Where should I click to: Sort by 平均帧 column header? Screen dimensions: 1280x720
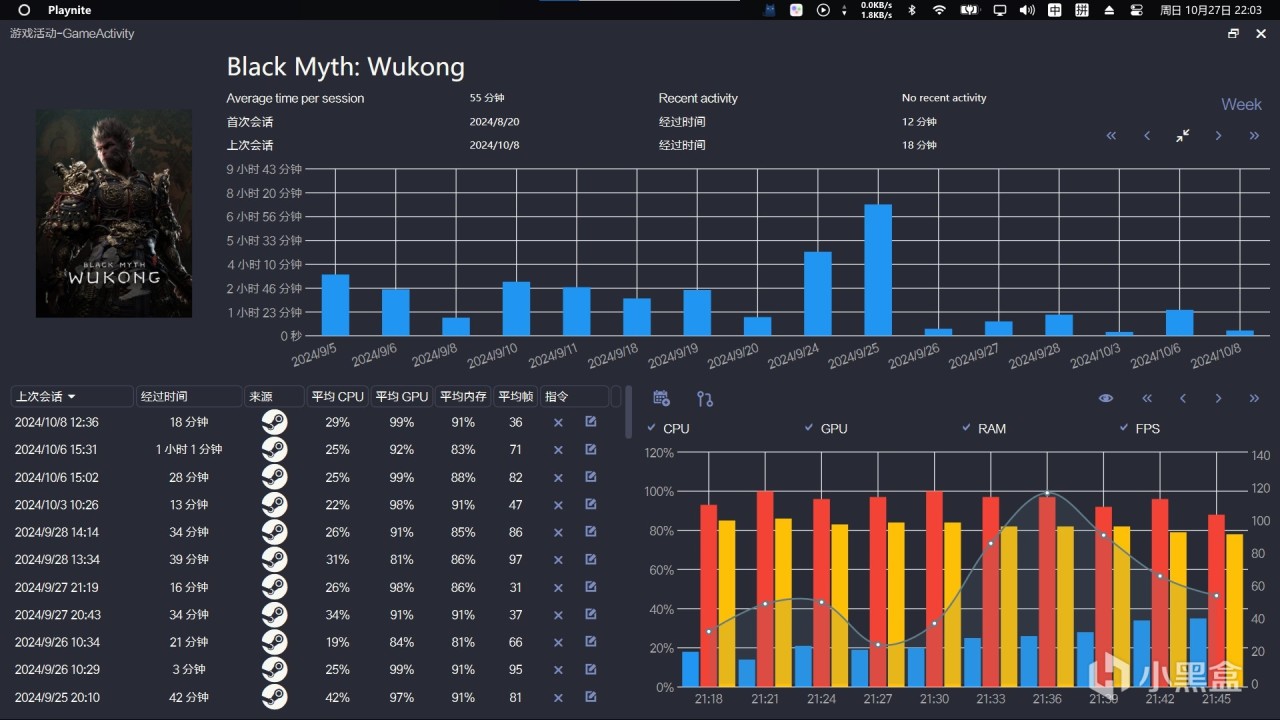516,397
